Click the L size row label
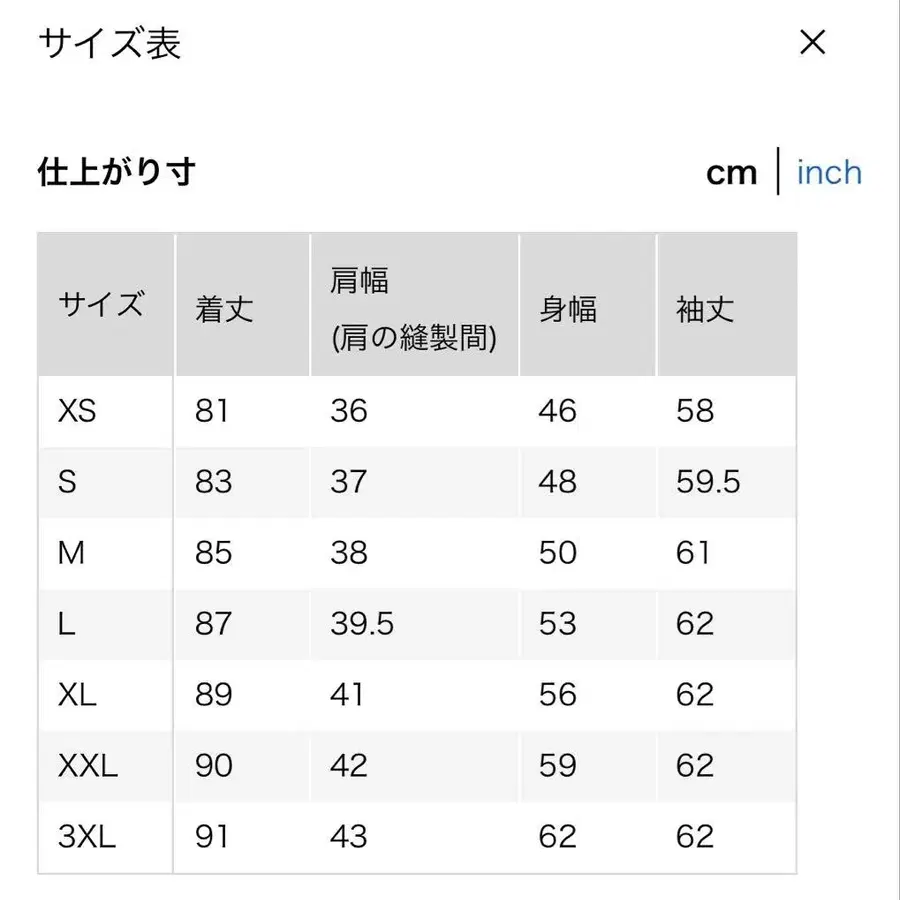 point(65,624)
